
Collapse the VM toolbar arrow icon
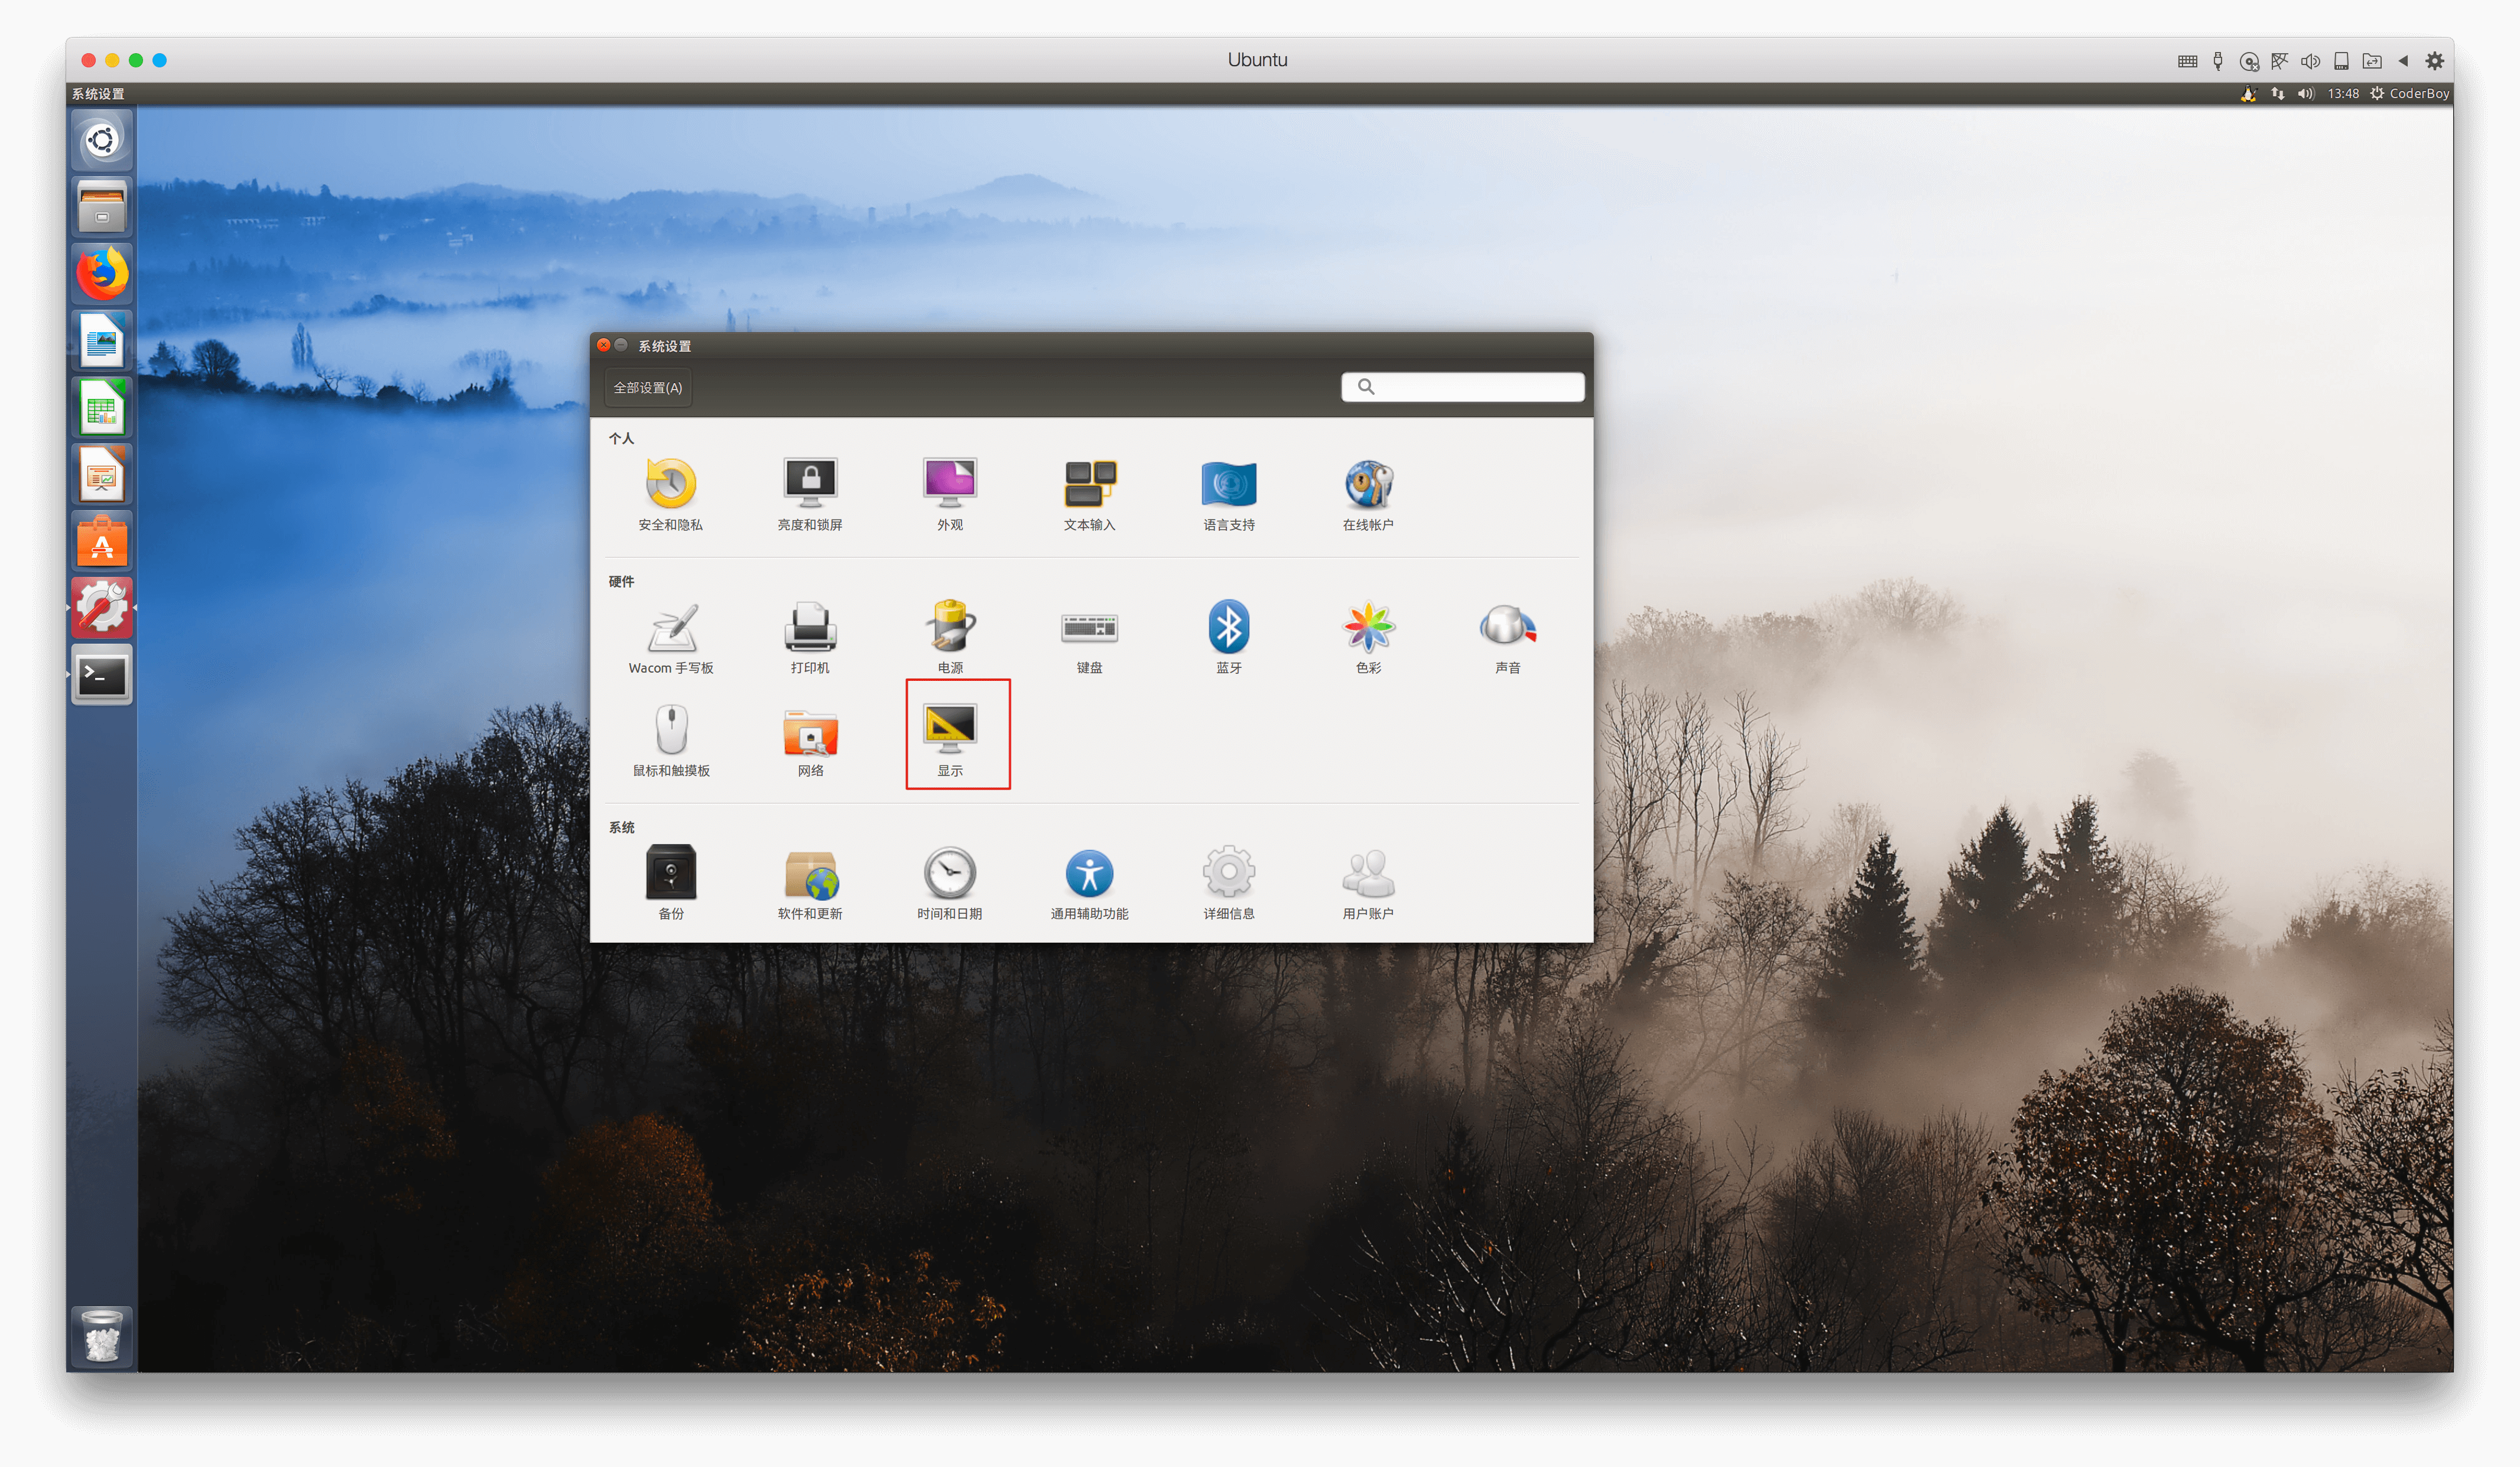pyautogui.click(x=2403, y=61)
